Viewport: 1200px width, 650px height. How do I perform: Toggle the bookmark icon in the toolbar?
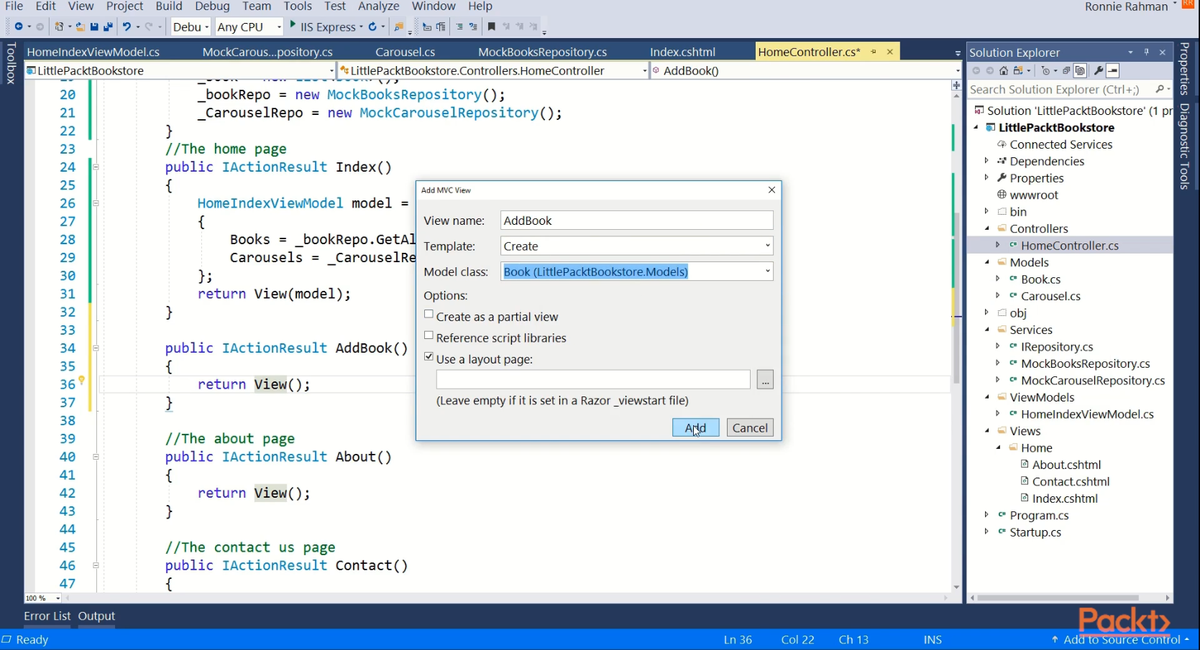(491, 26)
